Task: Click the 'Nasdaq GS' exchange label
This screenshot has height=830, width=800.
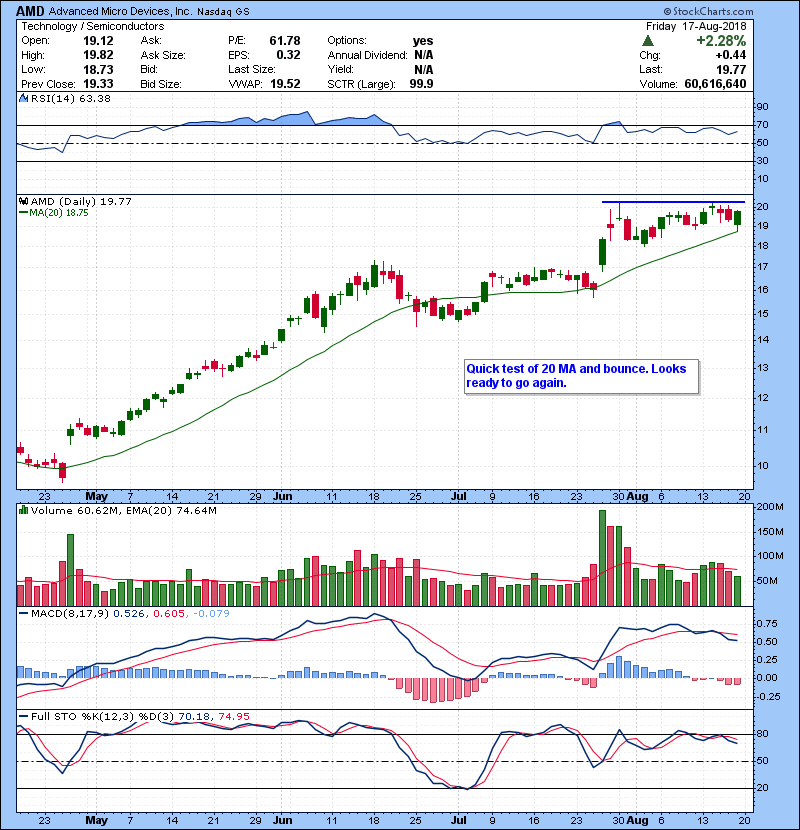Action: [x=223, y=12]
